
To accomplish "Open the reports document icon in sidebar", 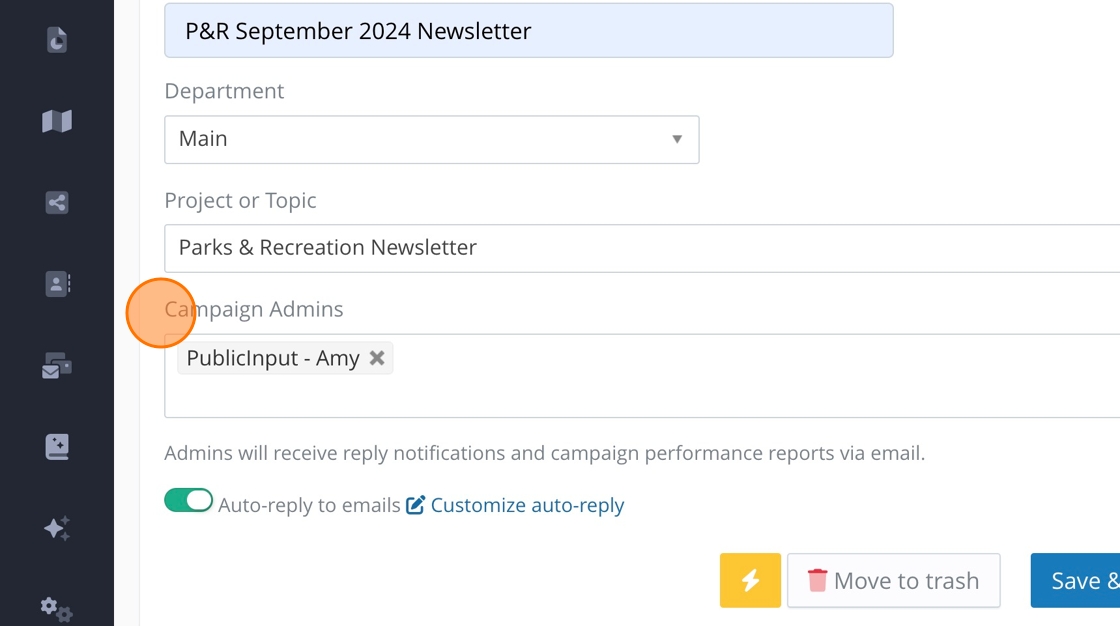I will click(x=57, y=40).
